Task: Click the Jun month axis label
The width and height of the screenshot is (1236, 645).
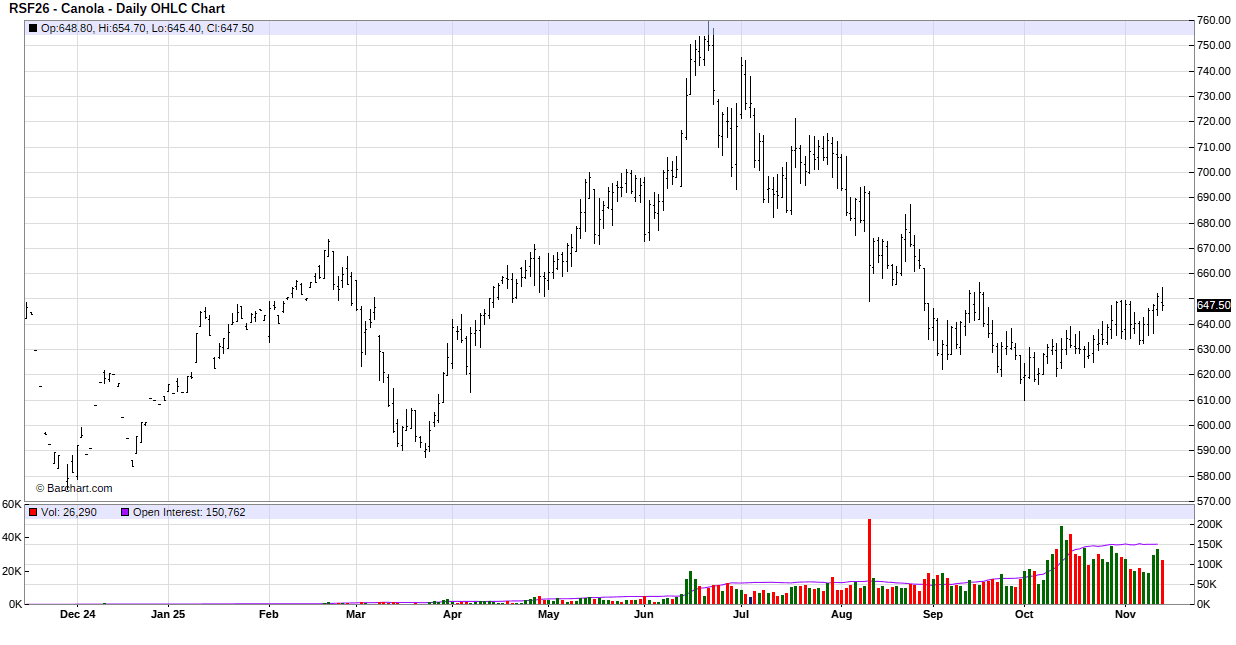Action: click(644, 615)
